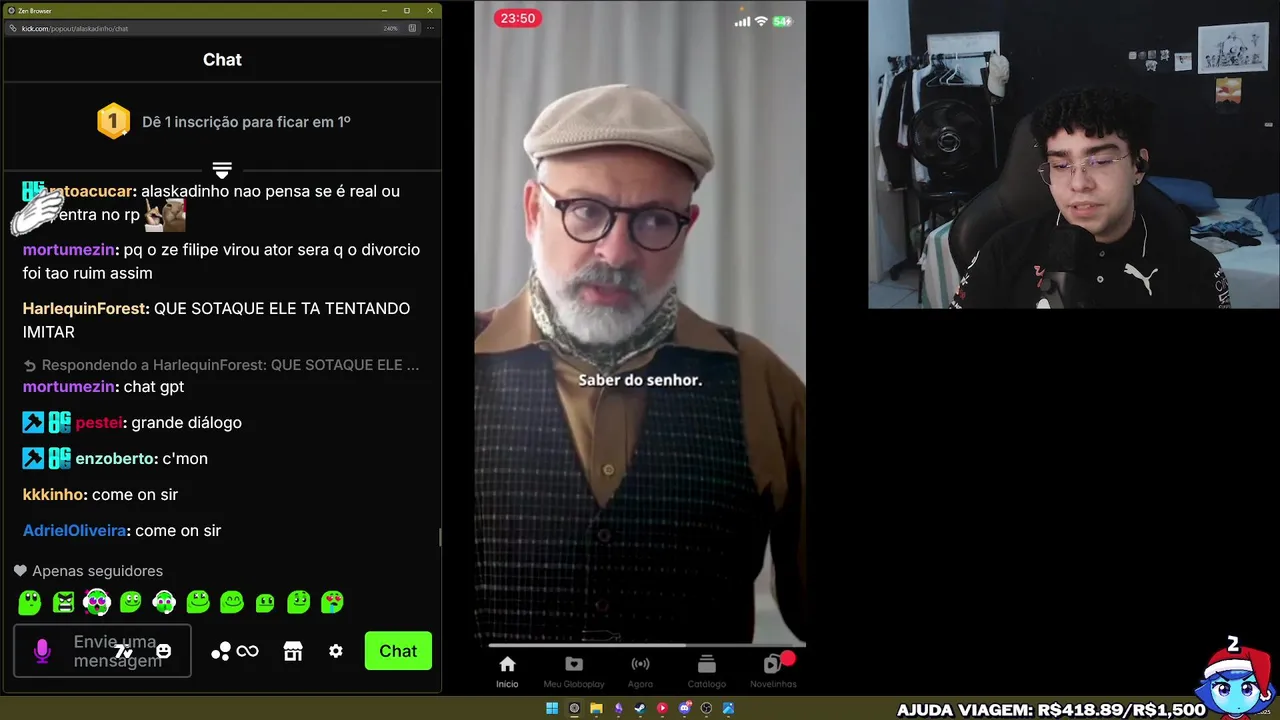This screenshot has height=720, width=1280.
Task: Click 'Respondendo a HarlequinForest' reply reference
Action: pyautogui.click(x=221, y=365)
